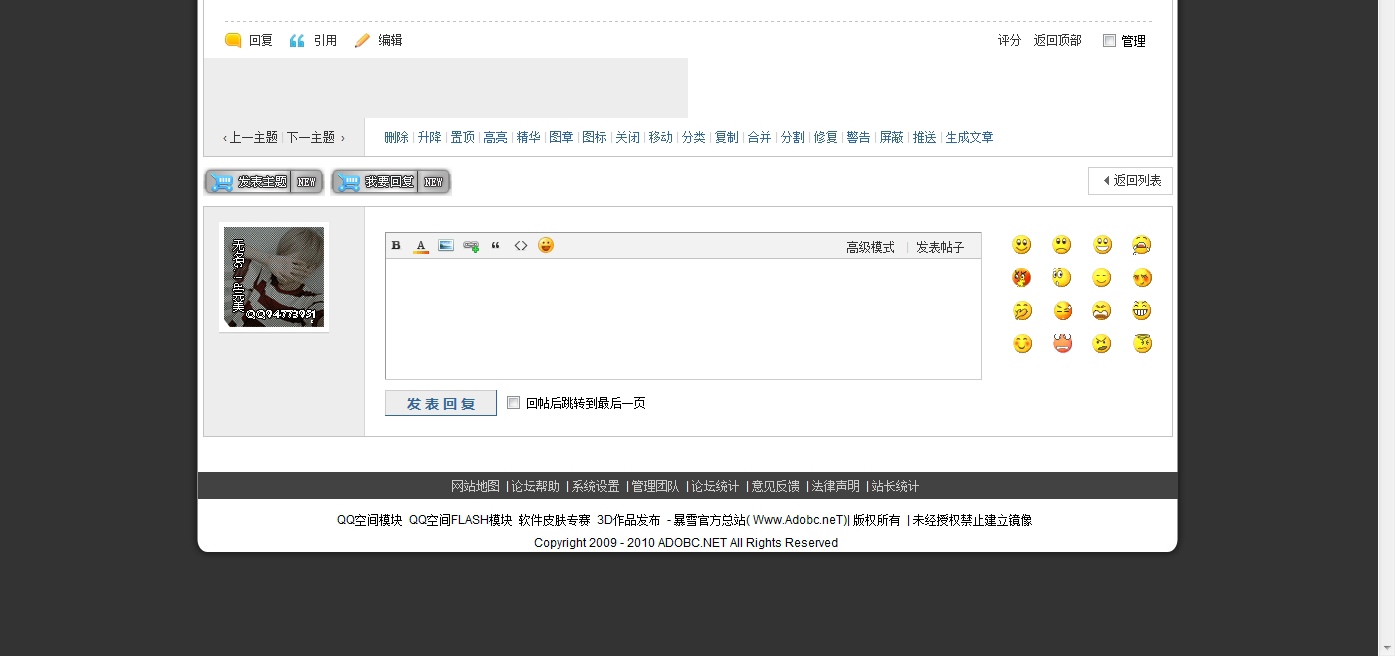
Task: Choose 置顶 to pin the thread
Action: click(x=462, y=138)
